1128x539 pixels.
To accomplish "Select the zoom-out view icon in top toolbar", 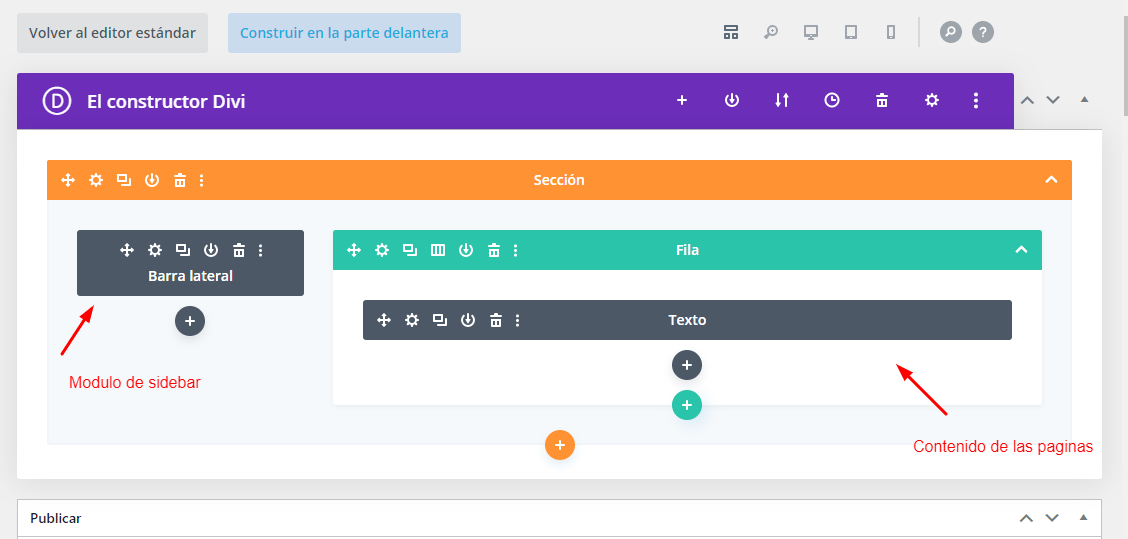I will [771, 32].
